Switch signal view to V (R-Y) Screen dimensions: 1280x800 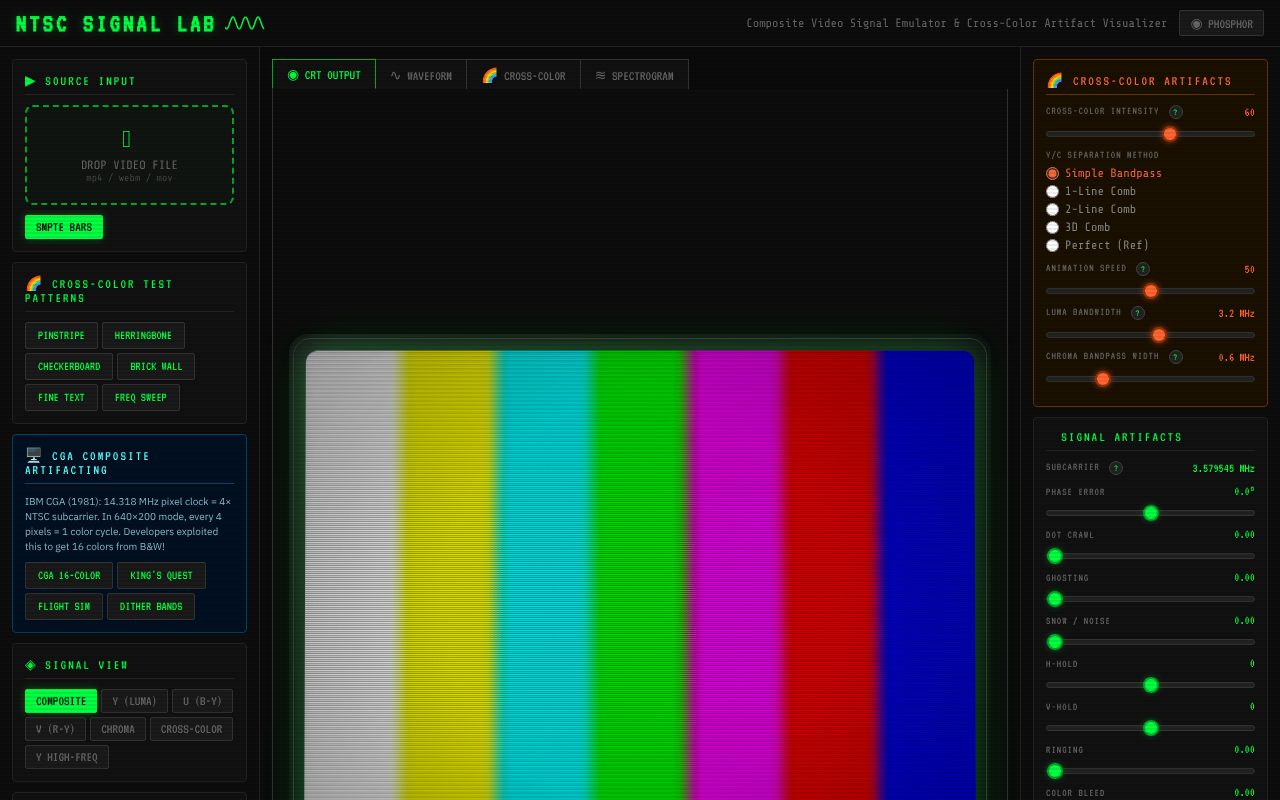pos(55,729)
